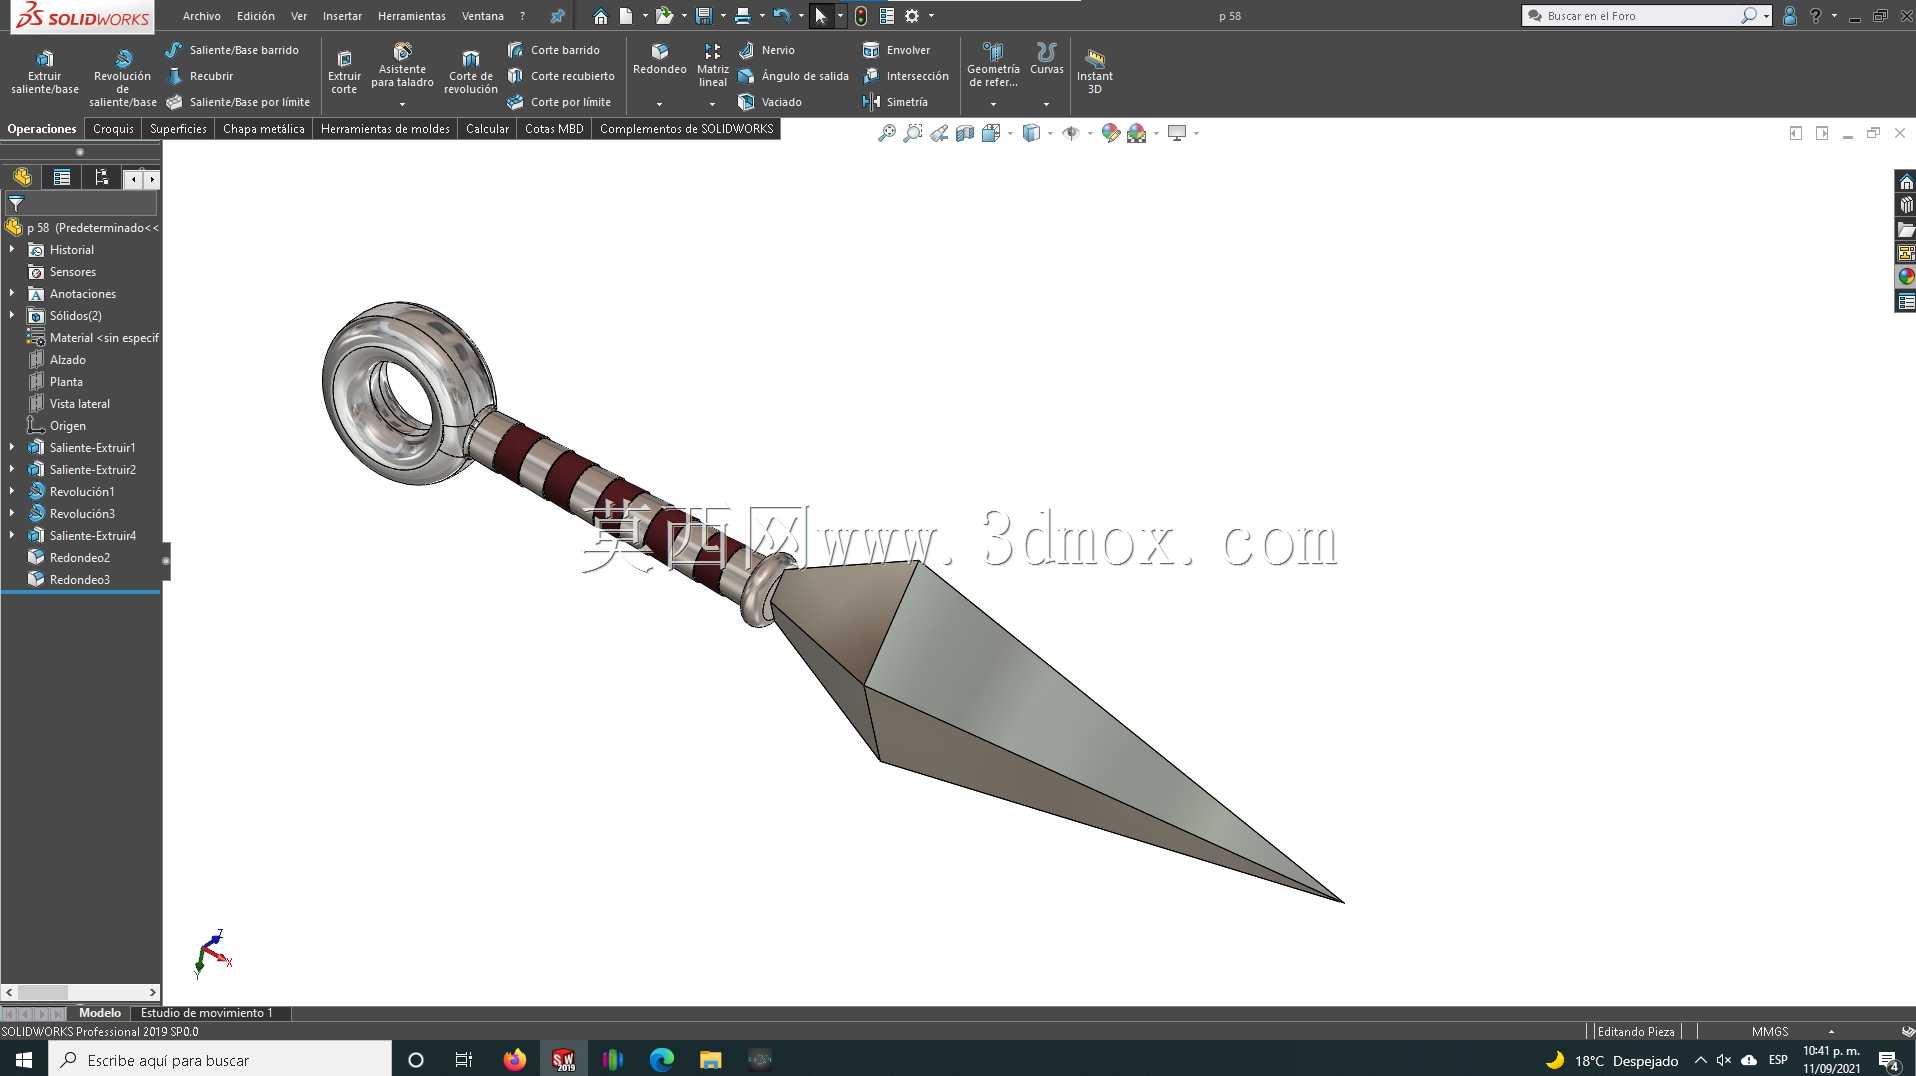
Task: Expand the Revolución3 feature node
Action: [x=12, y=513]
